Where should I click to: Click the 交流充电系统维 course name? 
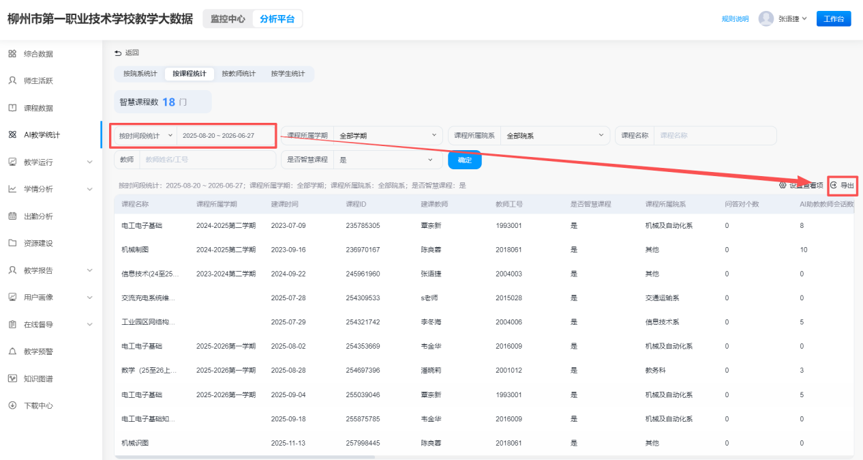pyautogui.click(x=148, y=298)
